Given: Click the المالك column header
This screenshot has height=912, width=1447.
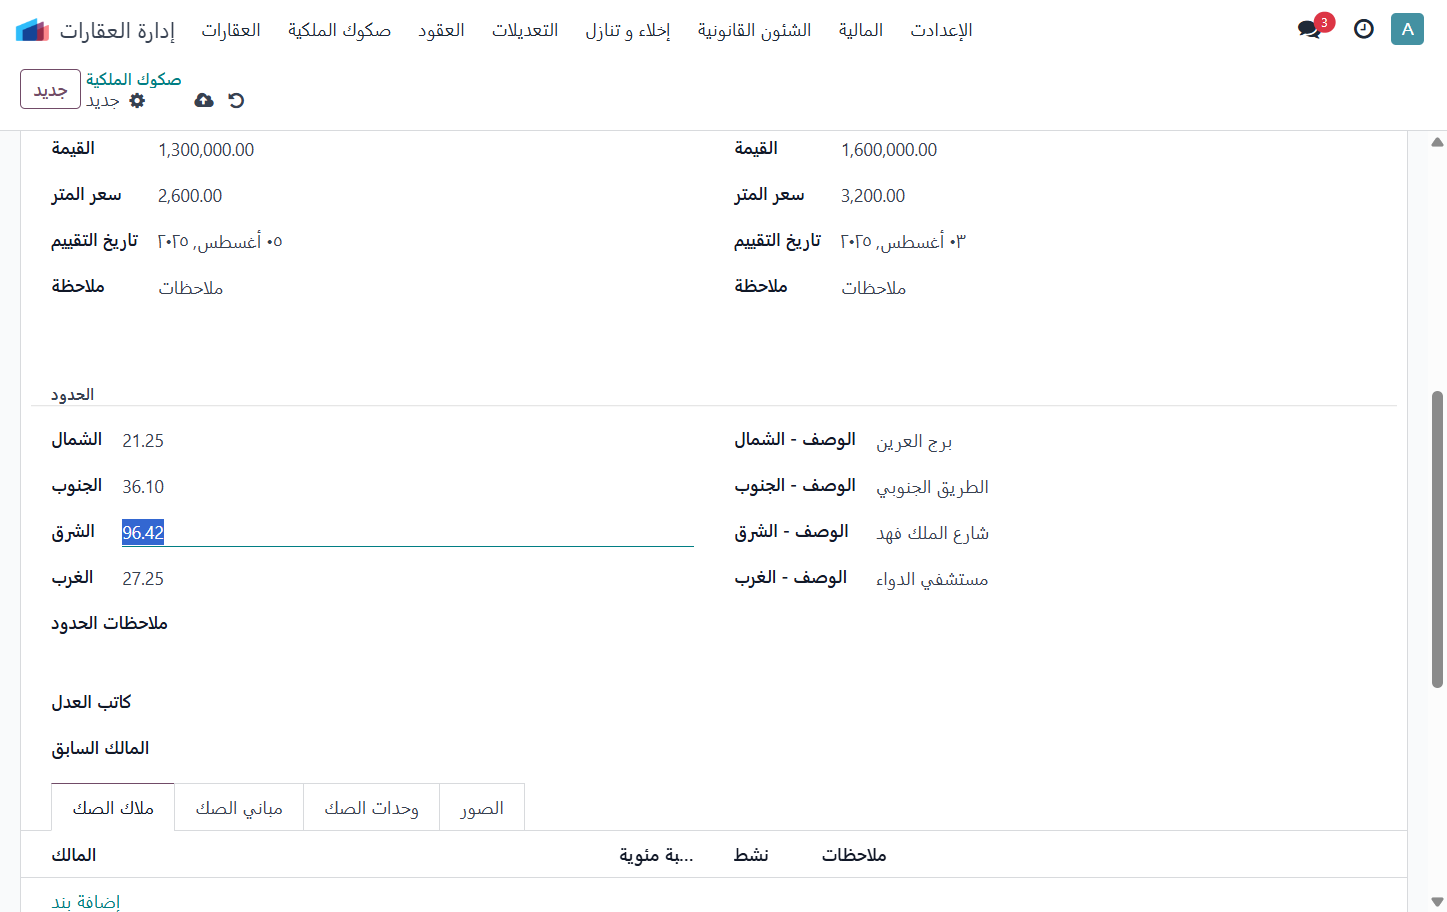Looking at the screenshot, I should (x=74, y=855).
